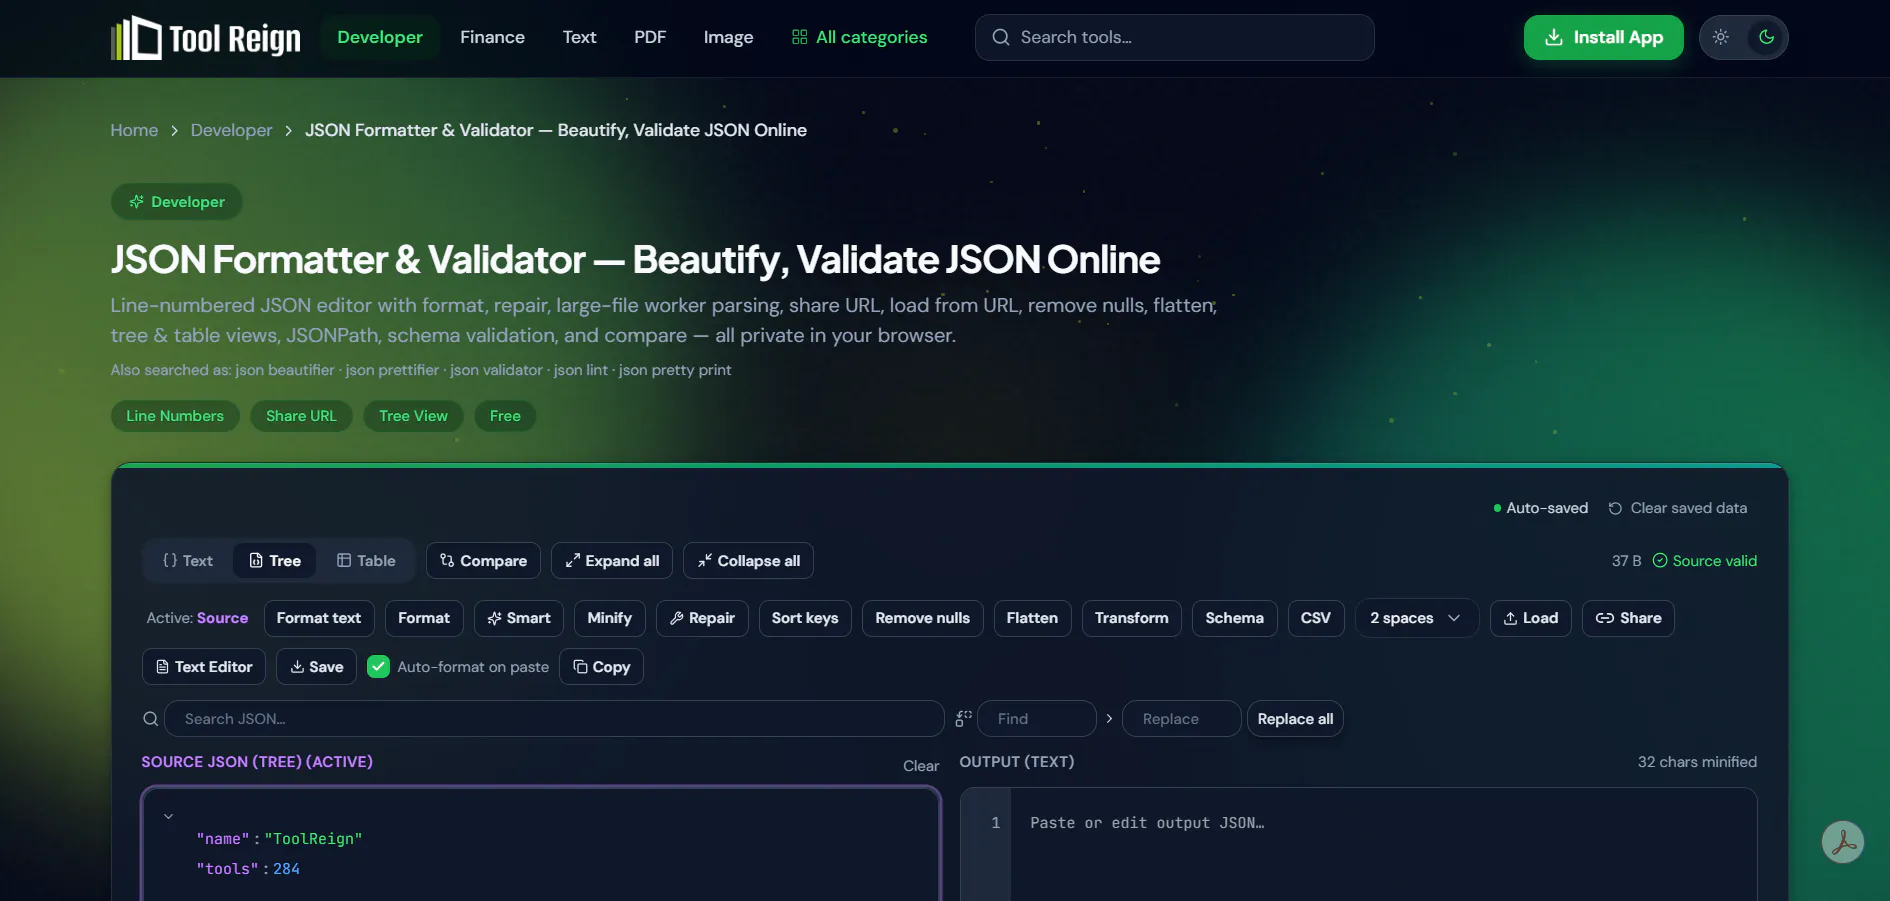
Task: Click Format text button
Action: click(x=319, y=618)
